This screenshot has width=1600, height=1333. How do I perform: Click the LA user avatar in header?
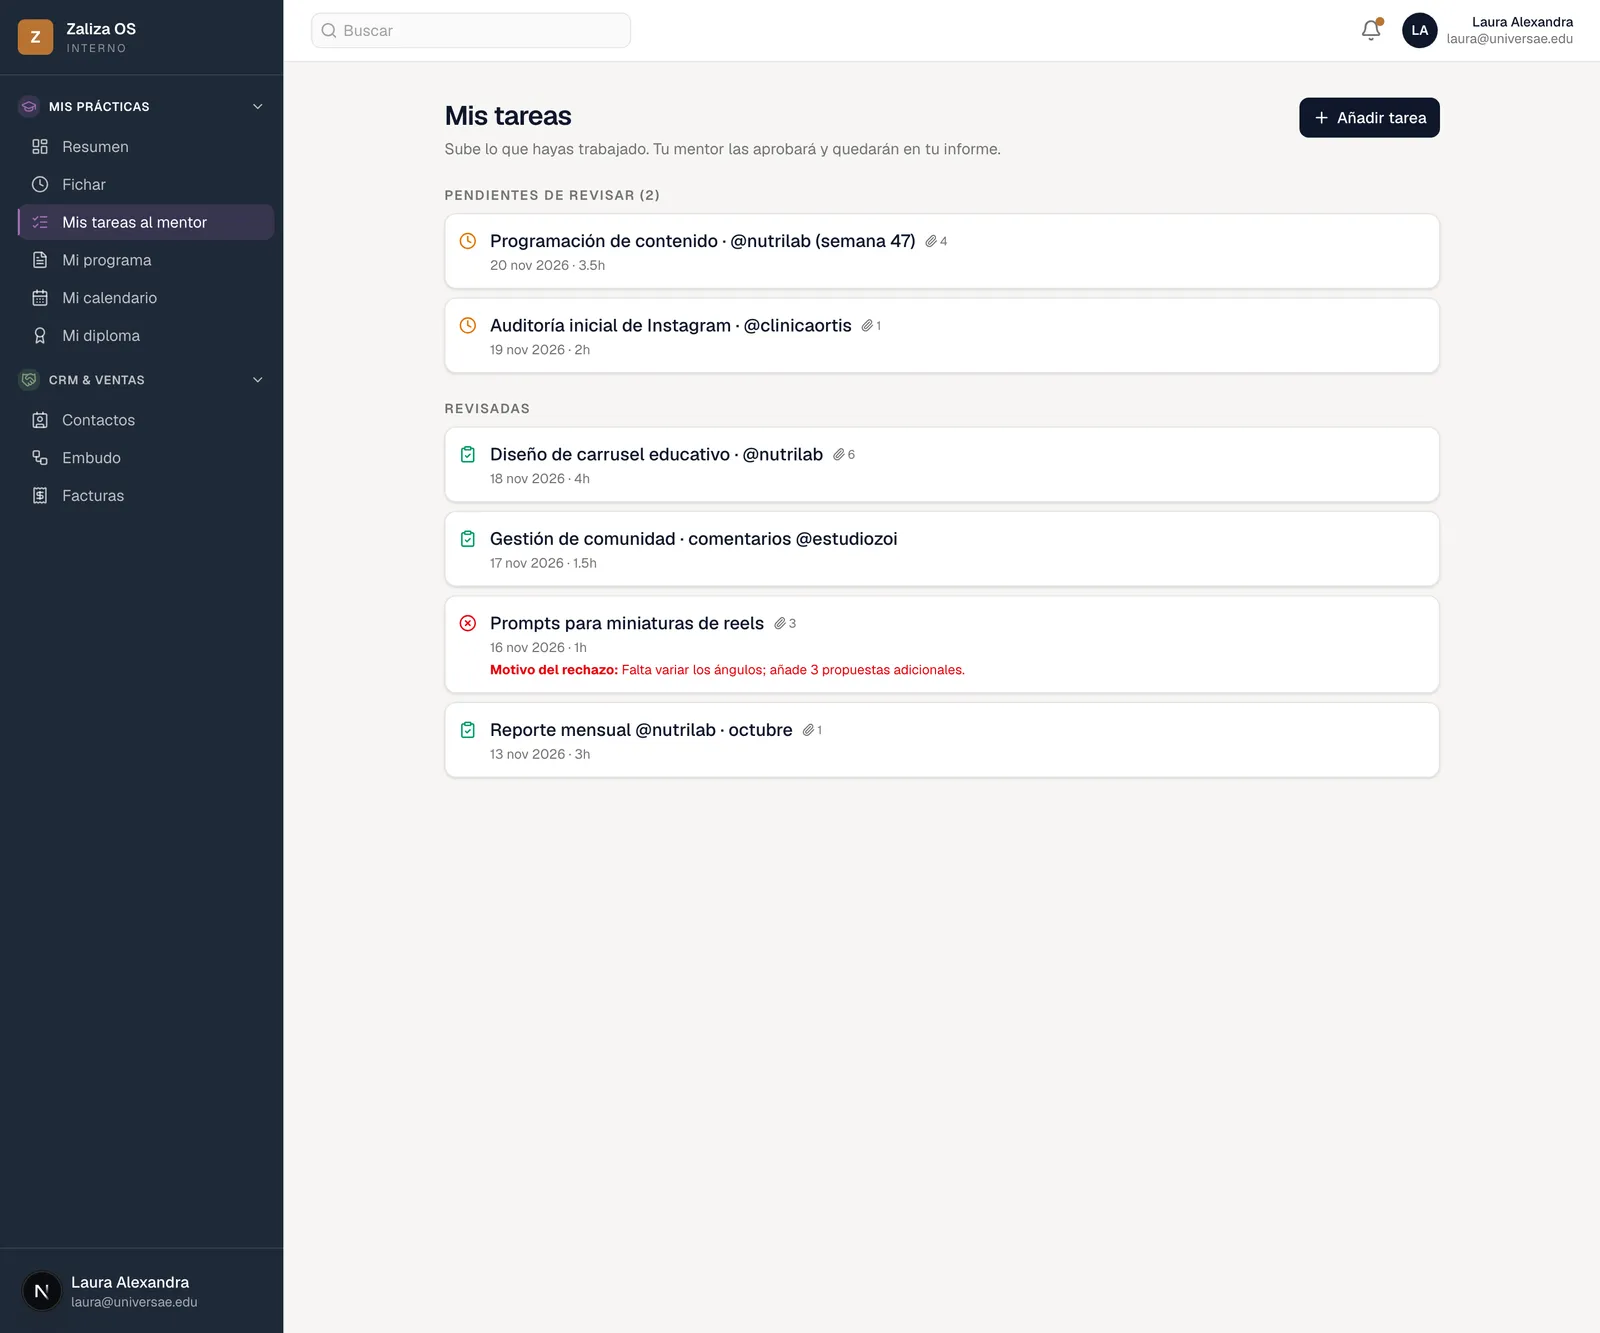pos(1419,30)
